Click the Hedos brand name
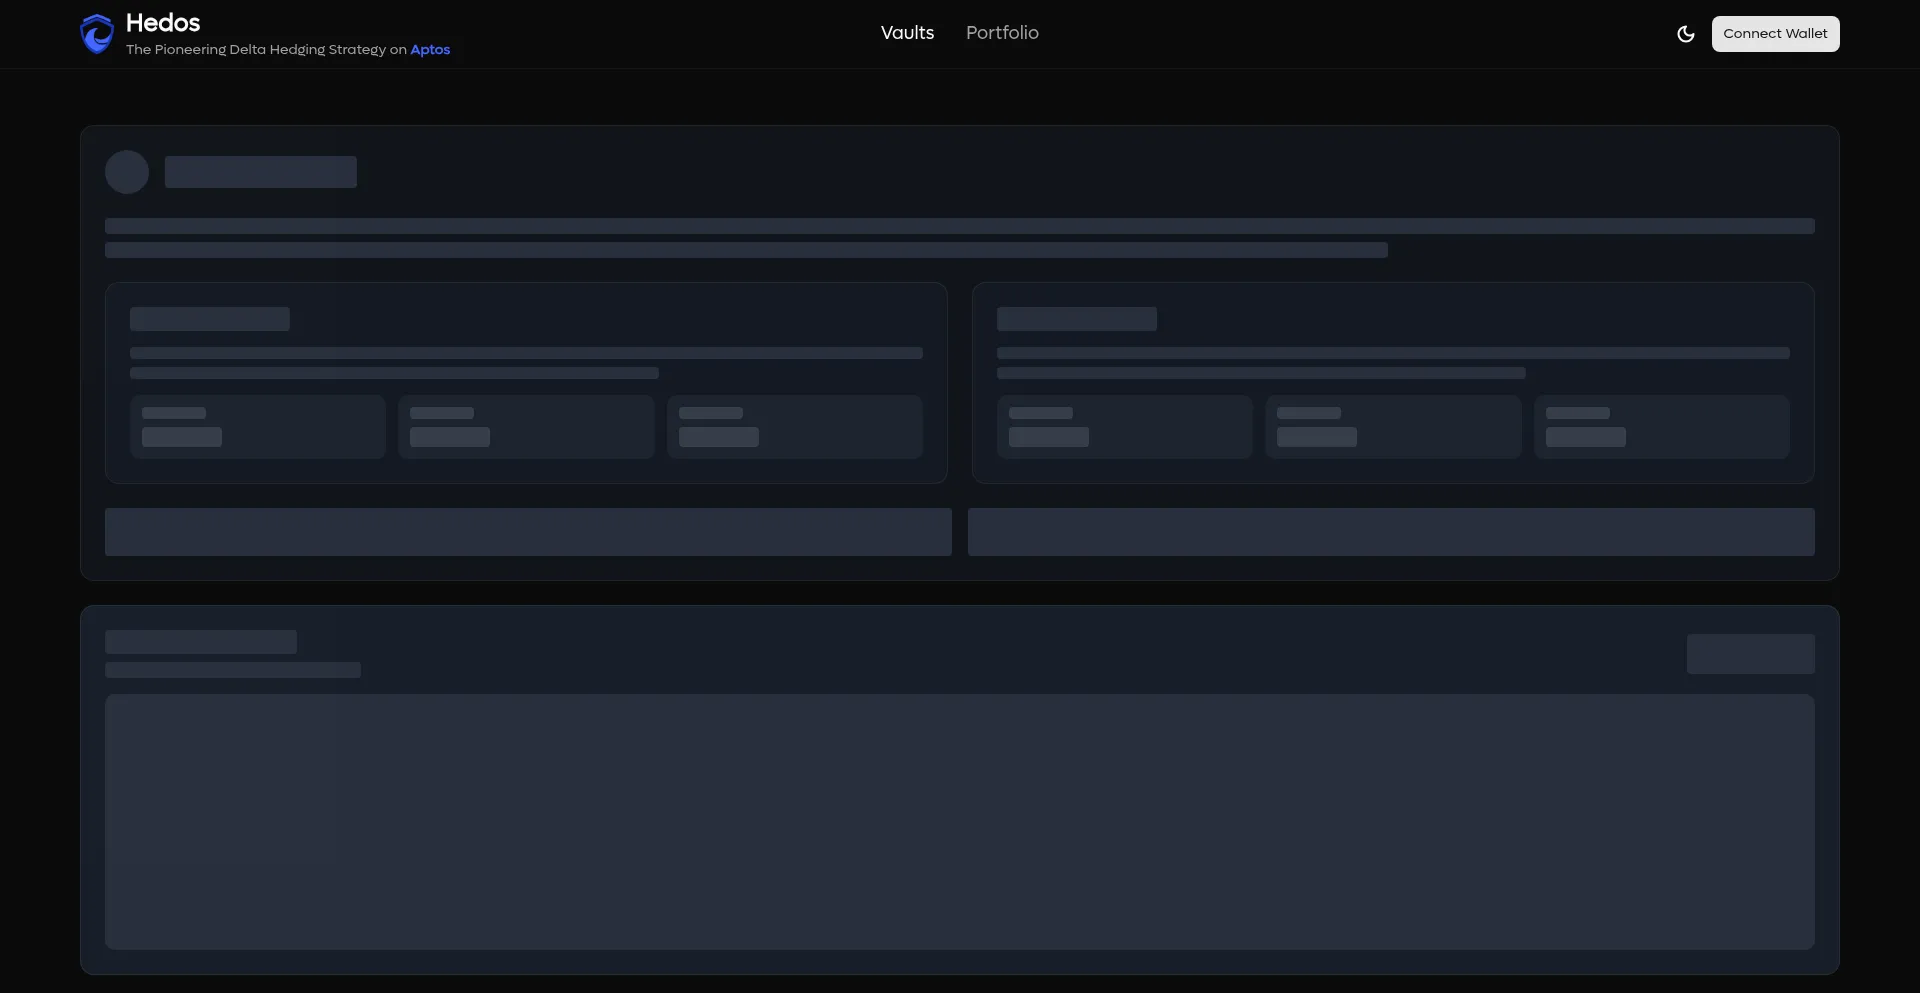 [163, 23]
